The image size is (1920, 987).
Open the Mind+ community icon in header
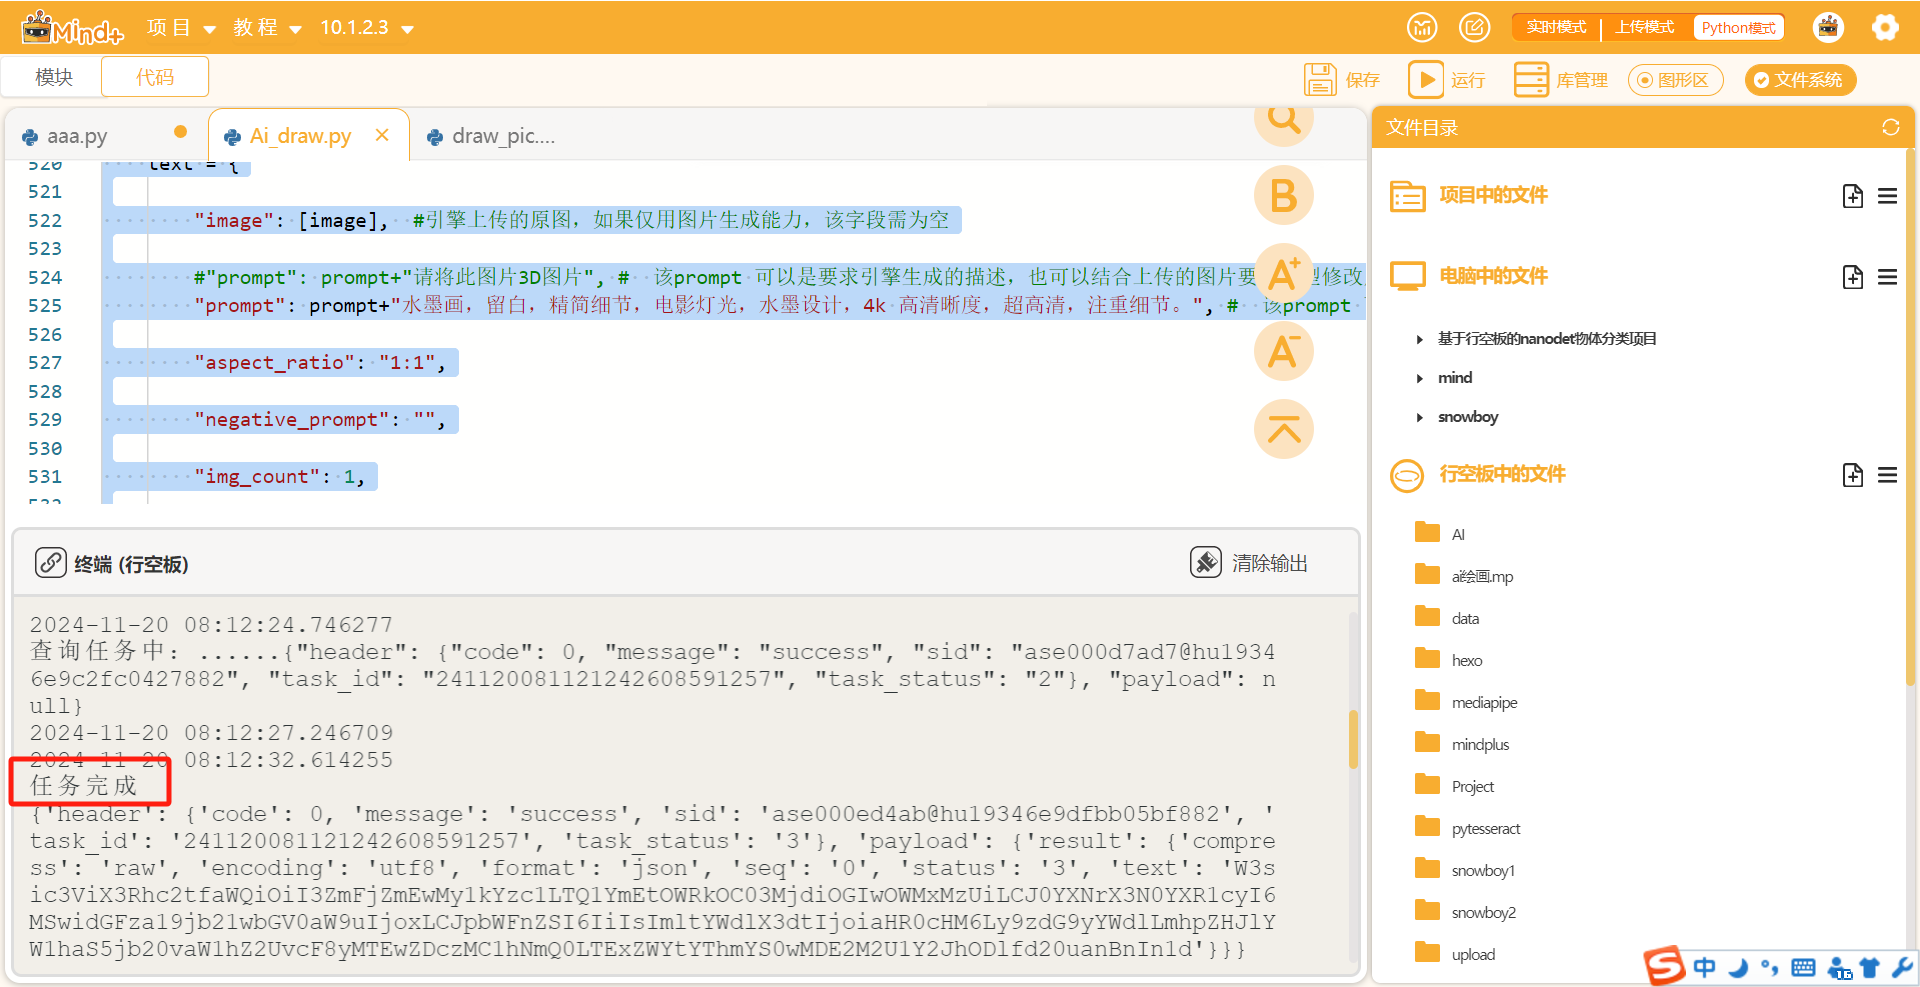click(1422, 27)
